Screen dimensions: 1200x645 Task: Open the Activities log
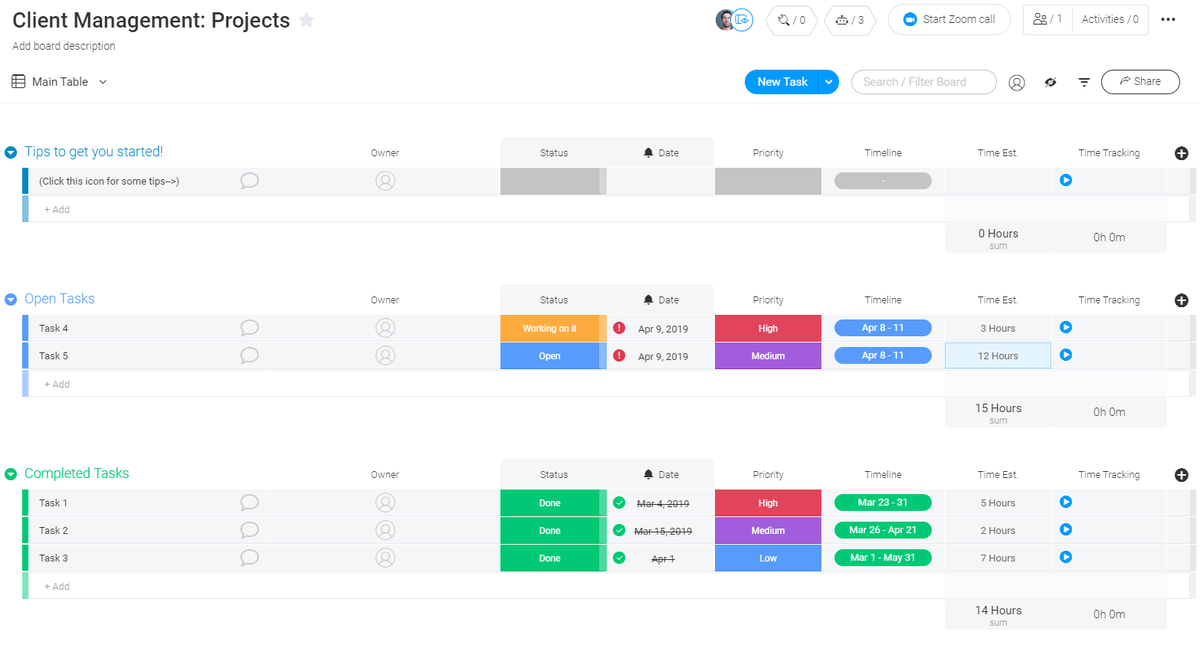[x=1109, y=20]
